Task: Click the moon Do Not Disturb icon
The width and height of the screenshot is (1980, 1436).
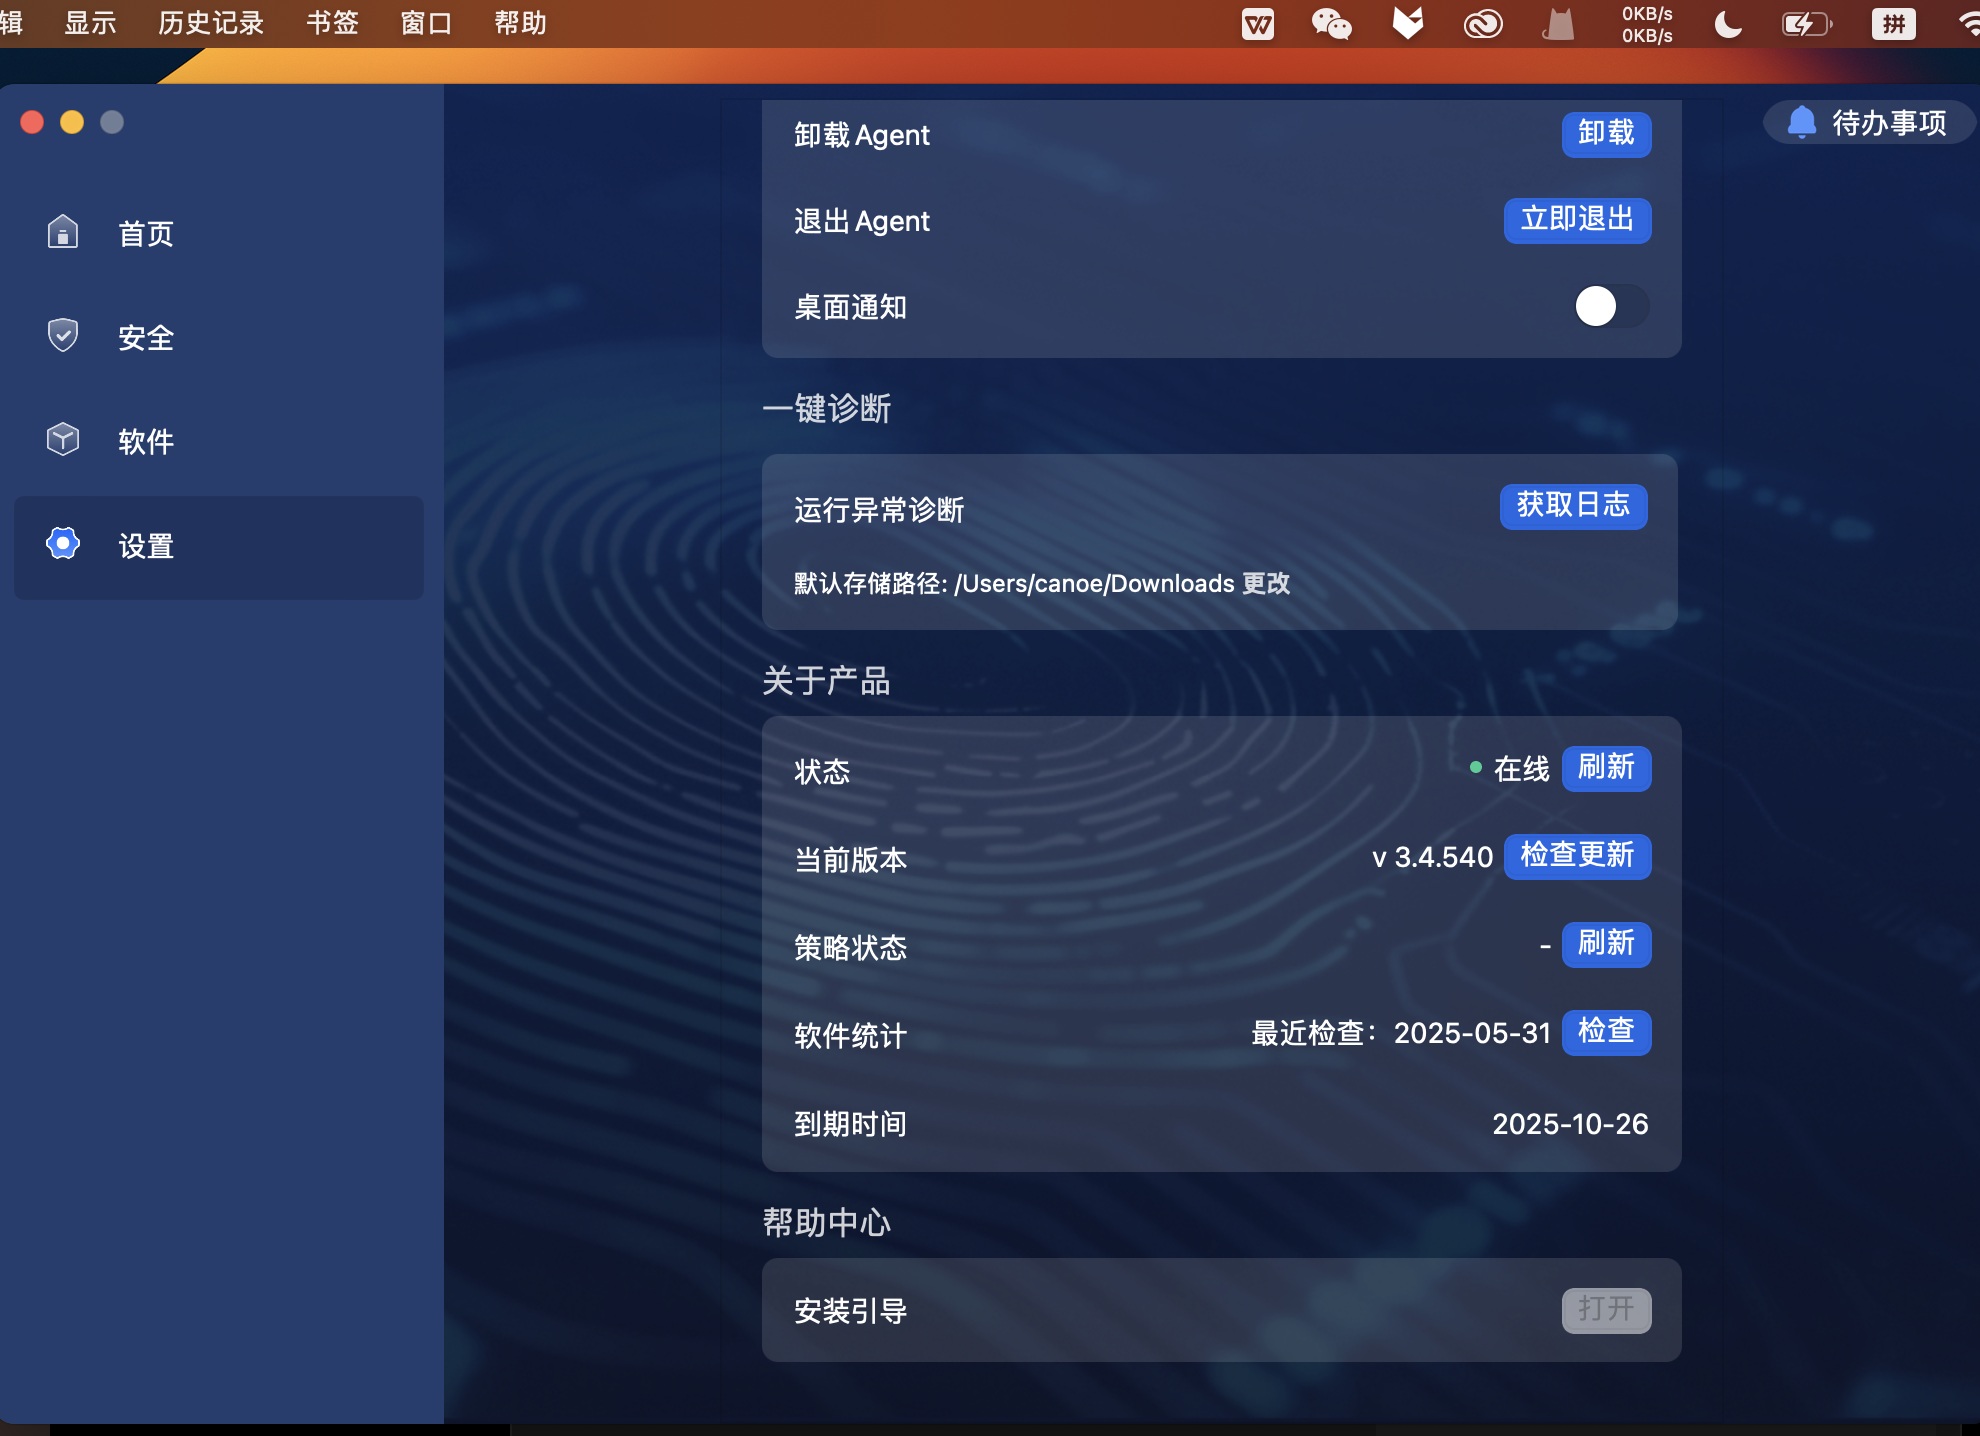Action: [1727, 23]
